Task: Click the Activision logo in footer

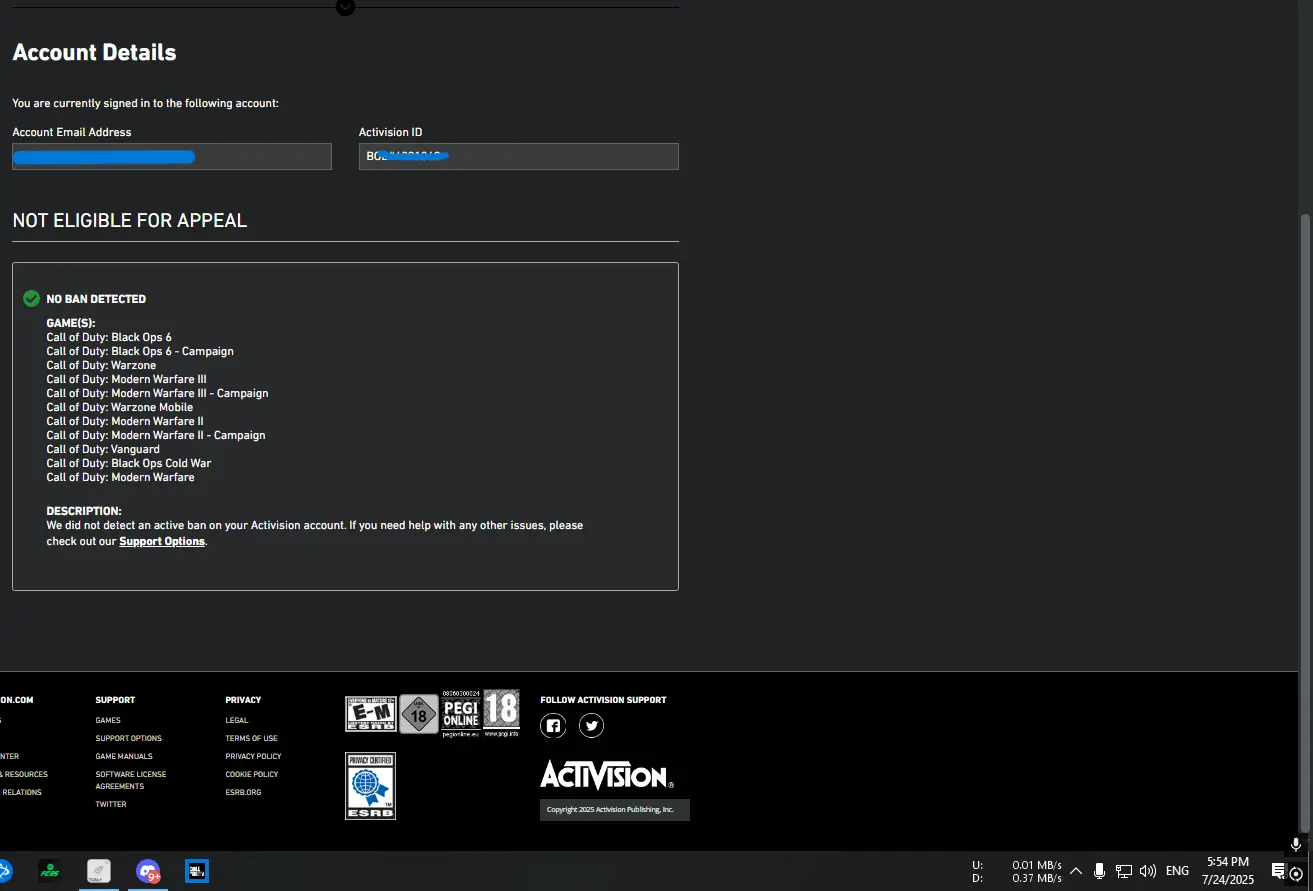Action: click(606, 775)
